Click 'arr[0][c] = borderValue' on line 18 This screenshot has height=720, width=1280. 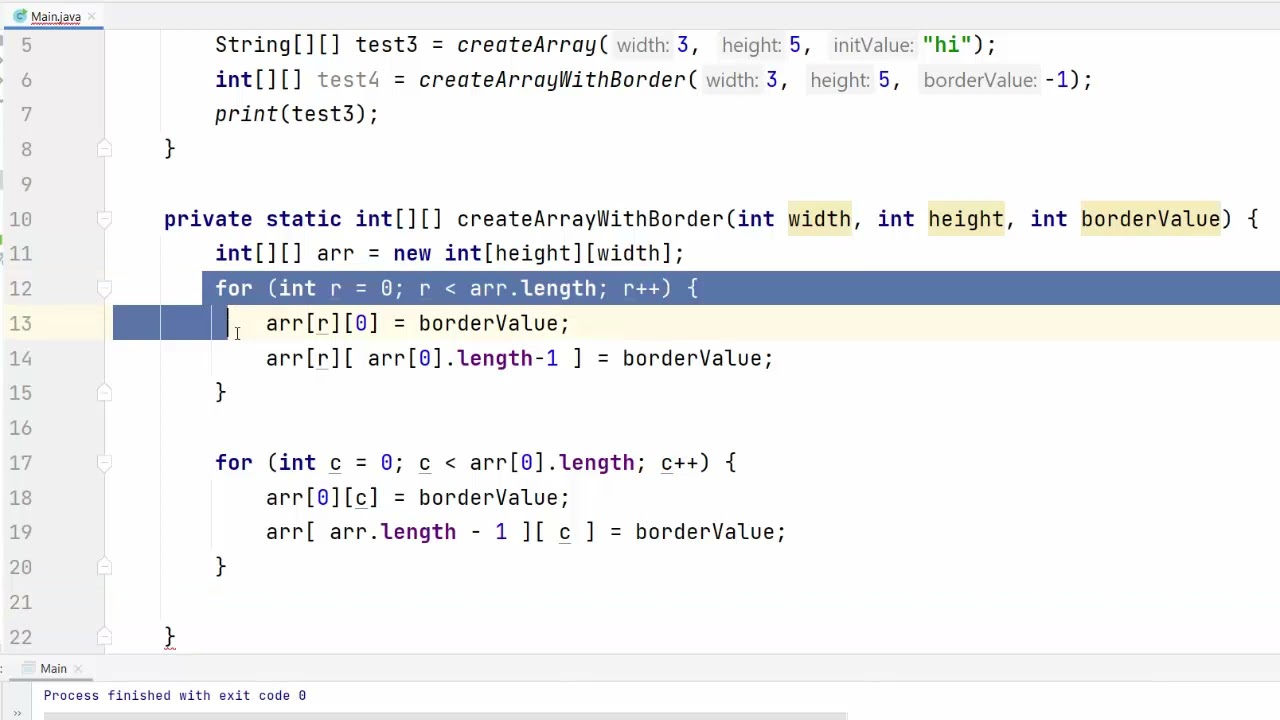pos(411,498)
